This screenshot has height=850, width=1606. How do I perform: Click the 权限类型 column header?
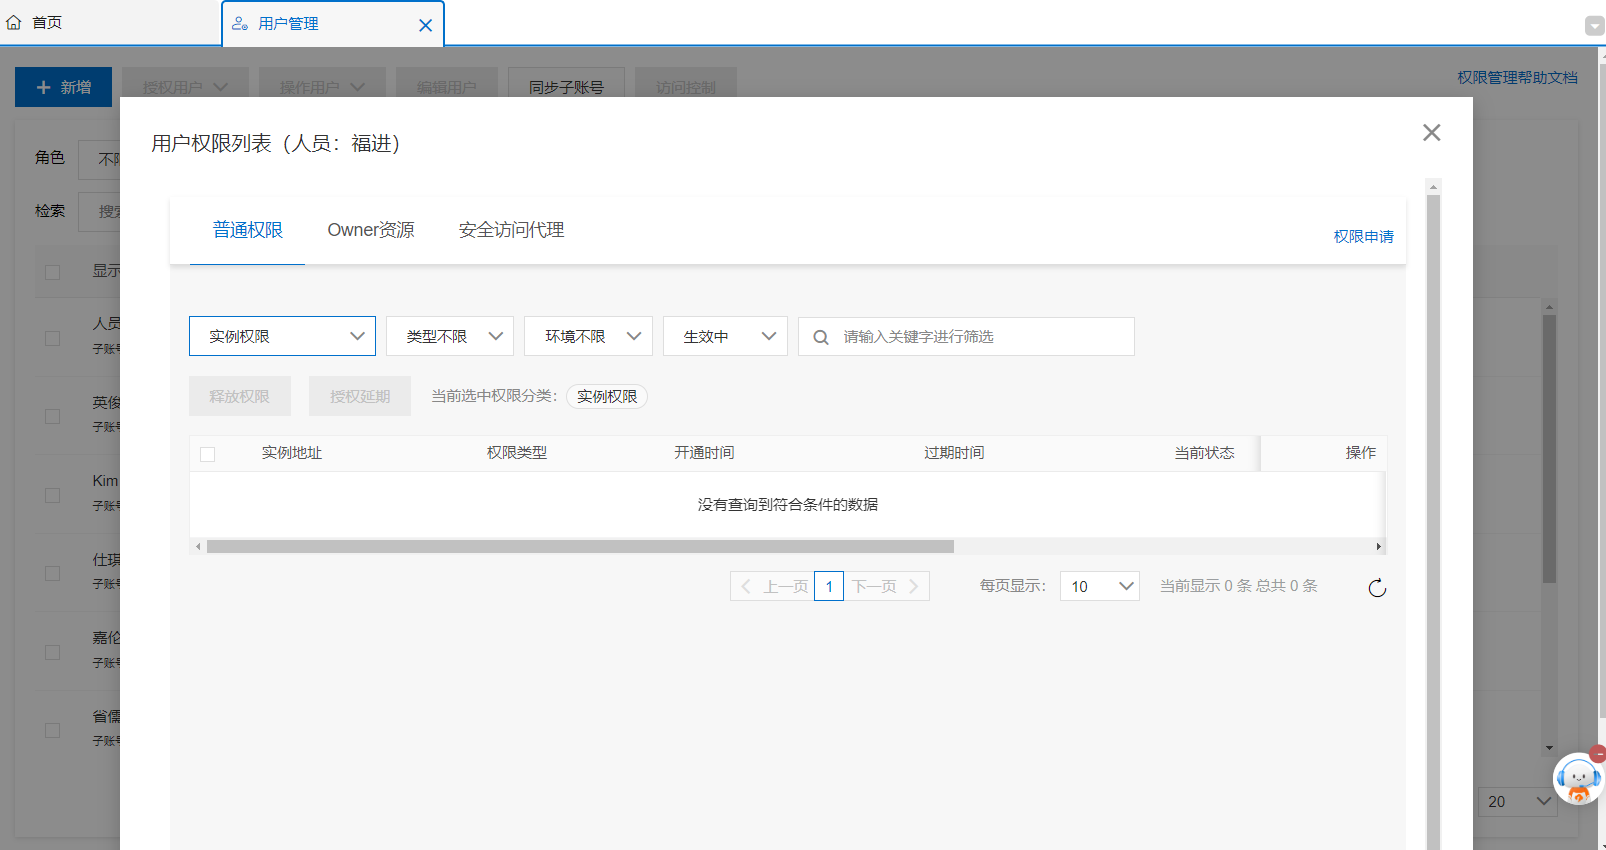click(517, 453)
